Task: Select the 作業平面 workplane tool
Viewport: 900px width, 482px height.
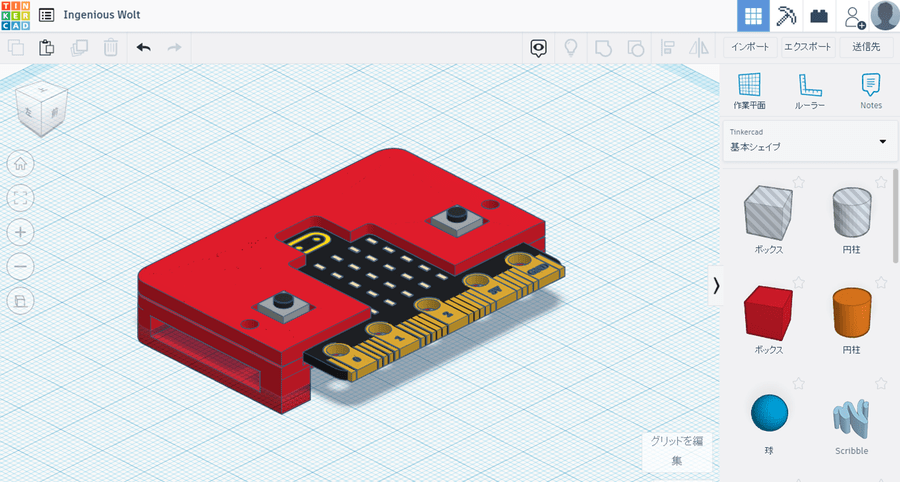Action: [749, 91]
